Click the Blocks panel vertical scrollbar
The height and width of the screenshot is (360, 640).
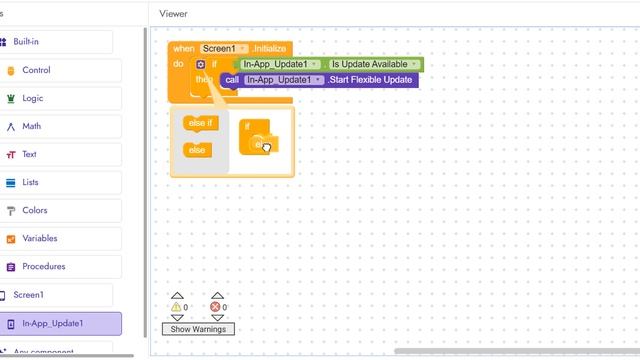145,182
